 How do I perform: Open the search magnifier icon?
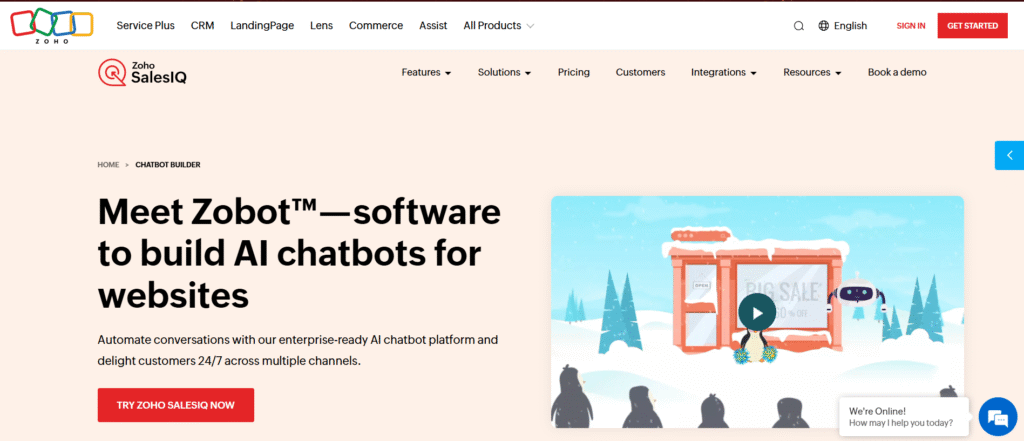pos(798,26)
